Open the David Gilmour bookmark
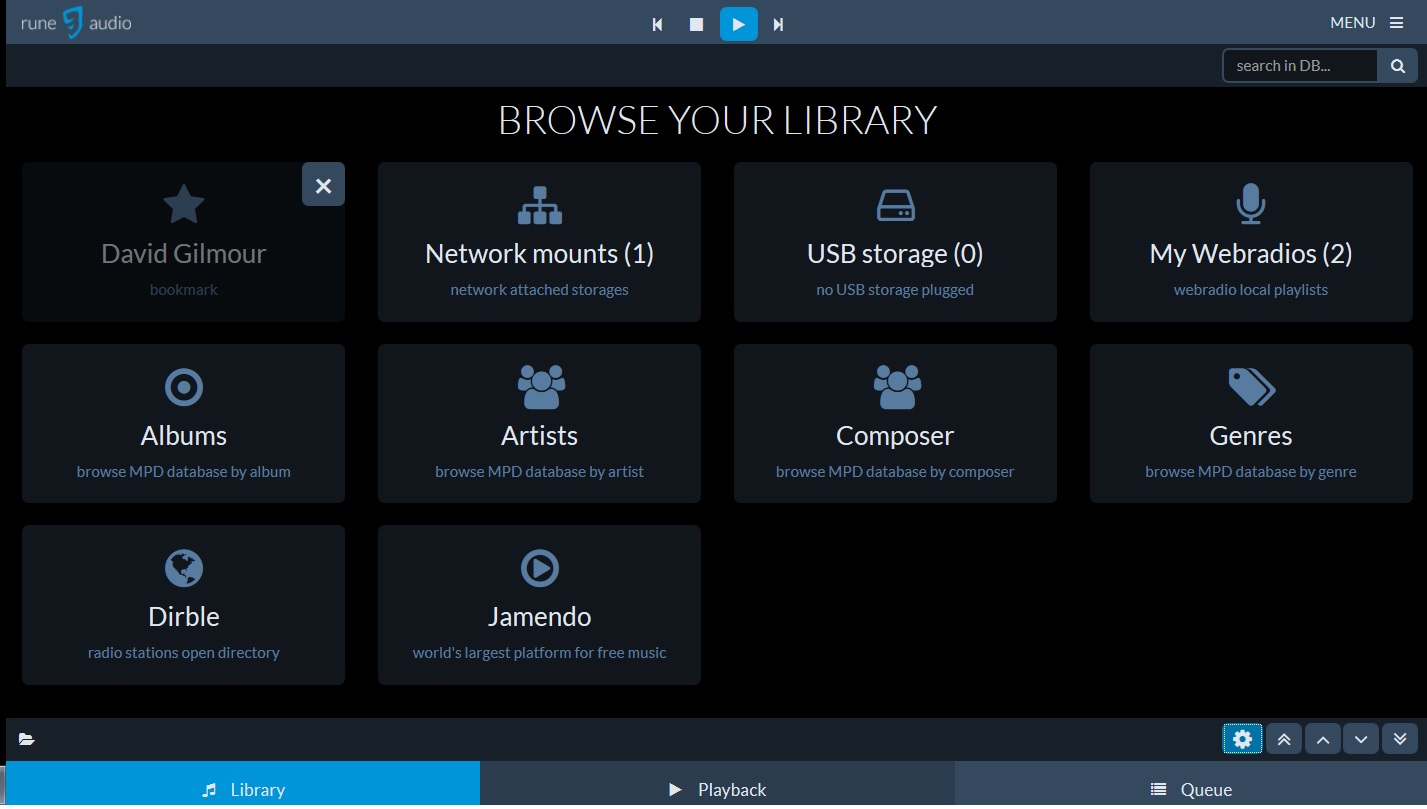 183,242
